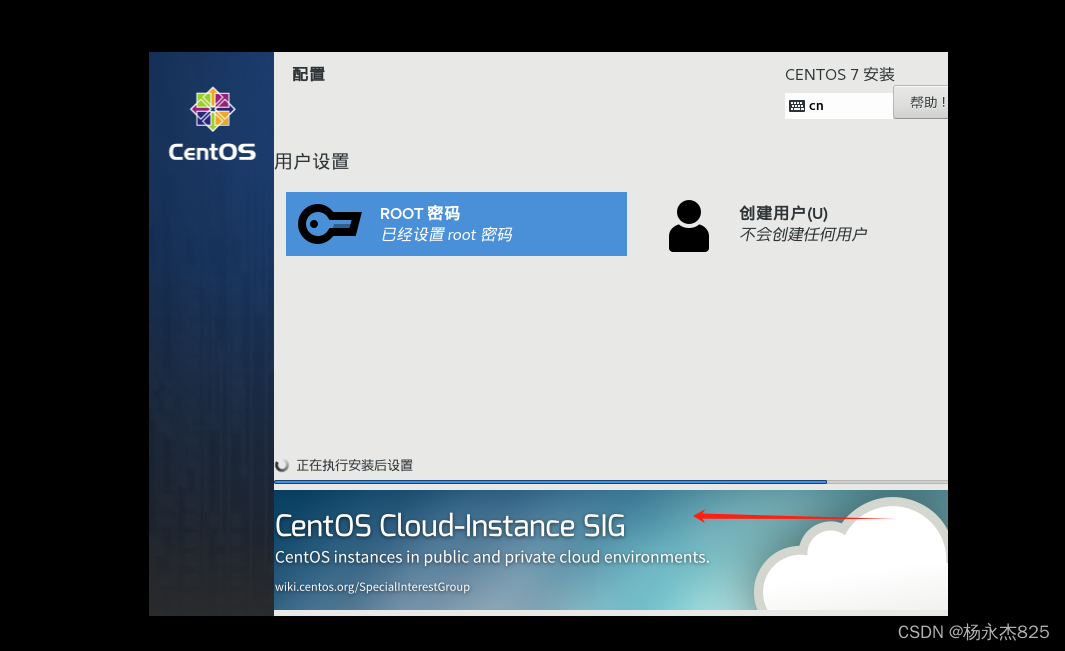1065x651 pixels.
Task: Click the CentOS wordmark text in sidebar
Action: 212,152
